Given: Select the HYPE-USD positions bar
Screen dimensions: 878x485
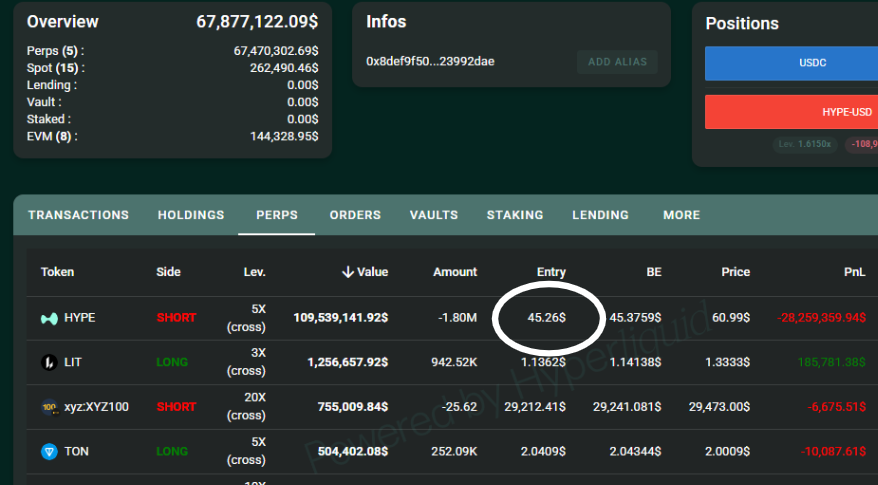Looking at the screenshot, I should (x=791, y=112).
